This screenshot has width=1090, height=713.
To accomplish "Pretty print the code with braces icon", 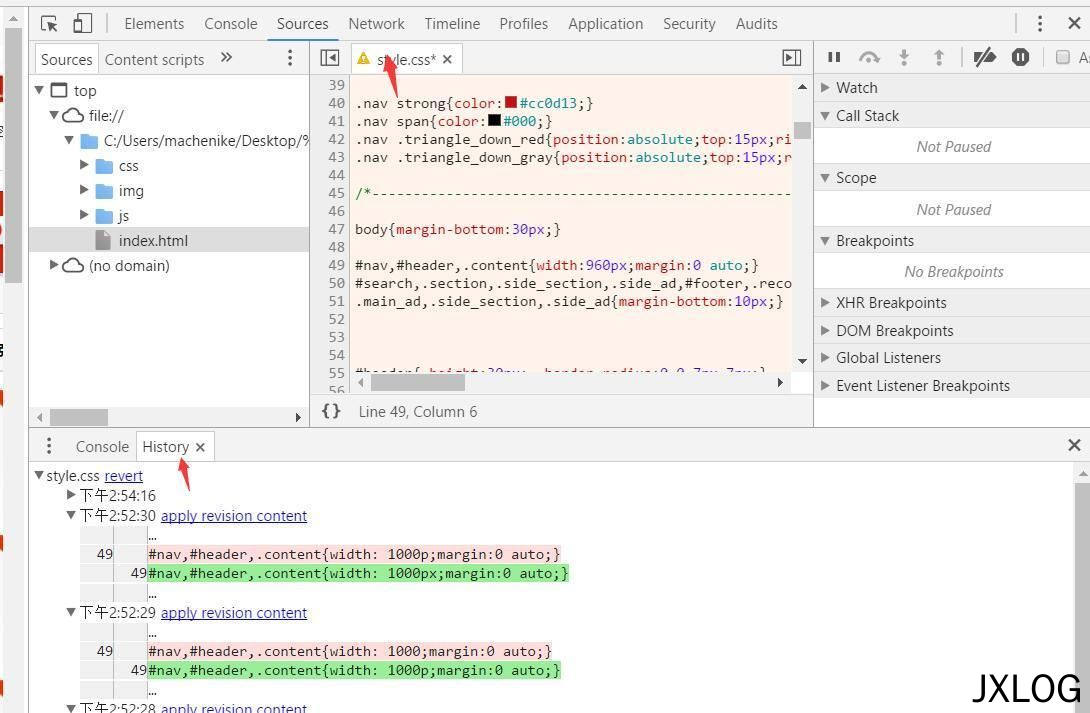I will coord(331,411).
